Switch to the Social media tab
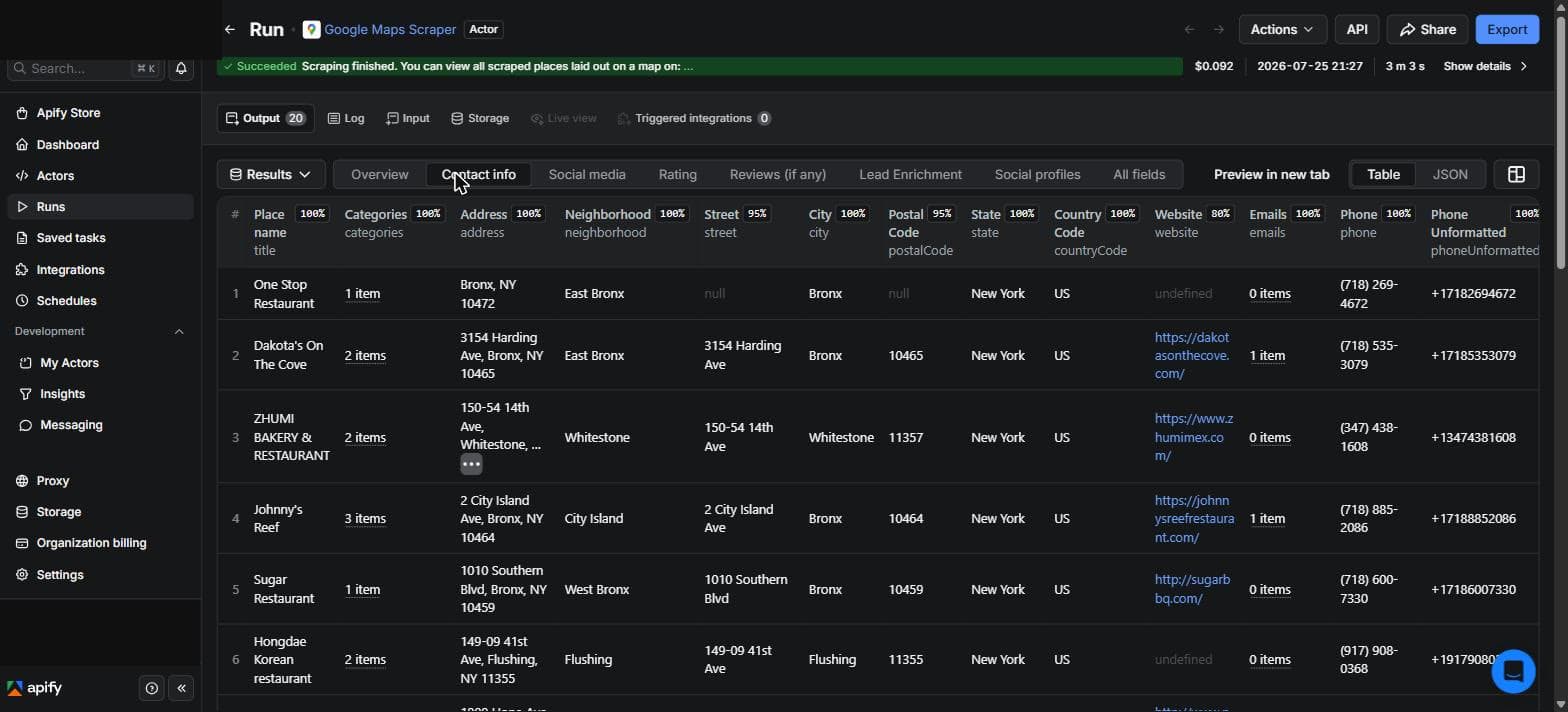Image resolution: width=1568 pixels, height=712 pixels. [587, 174]
